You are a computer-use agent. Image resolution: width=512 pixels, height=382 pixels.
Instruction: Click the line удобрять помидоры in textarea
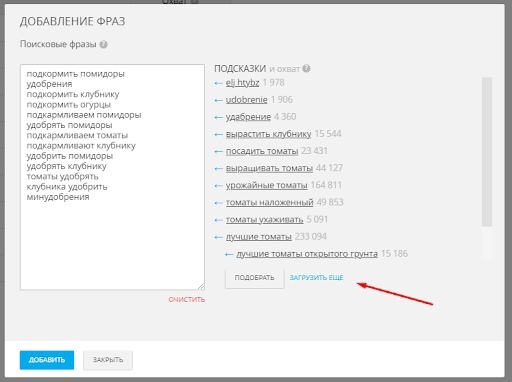[x=69, y=125]
